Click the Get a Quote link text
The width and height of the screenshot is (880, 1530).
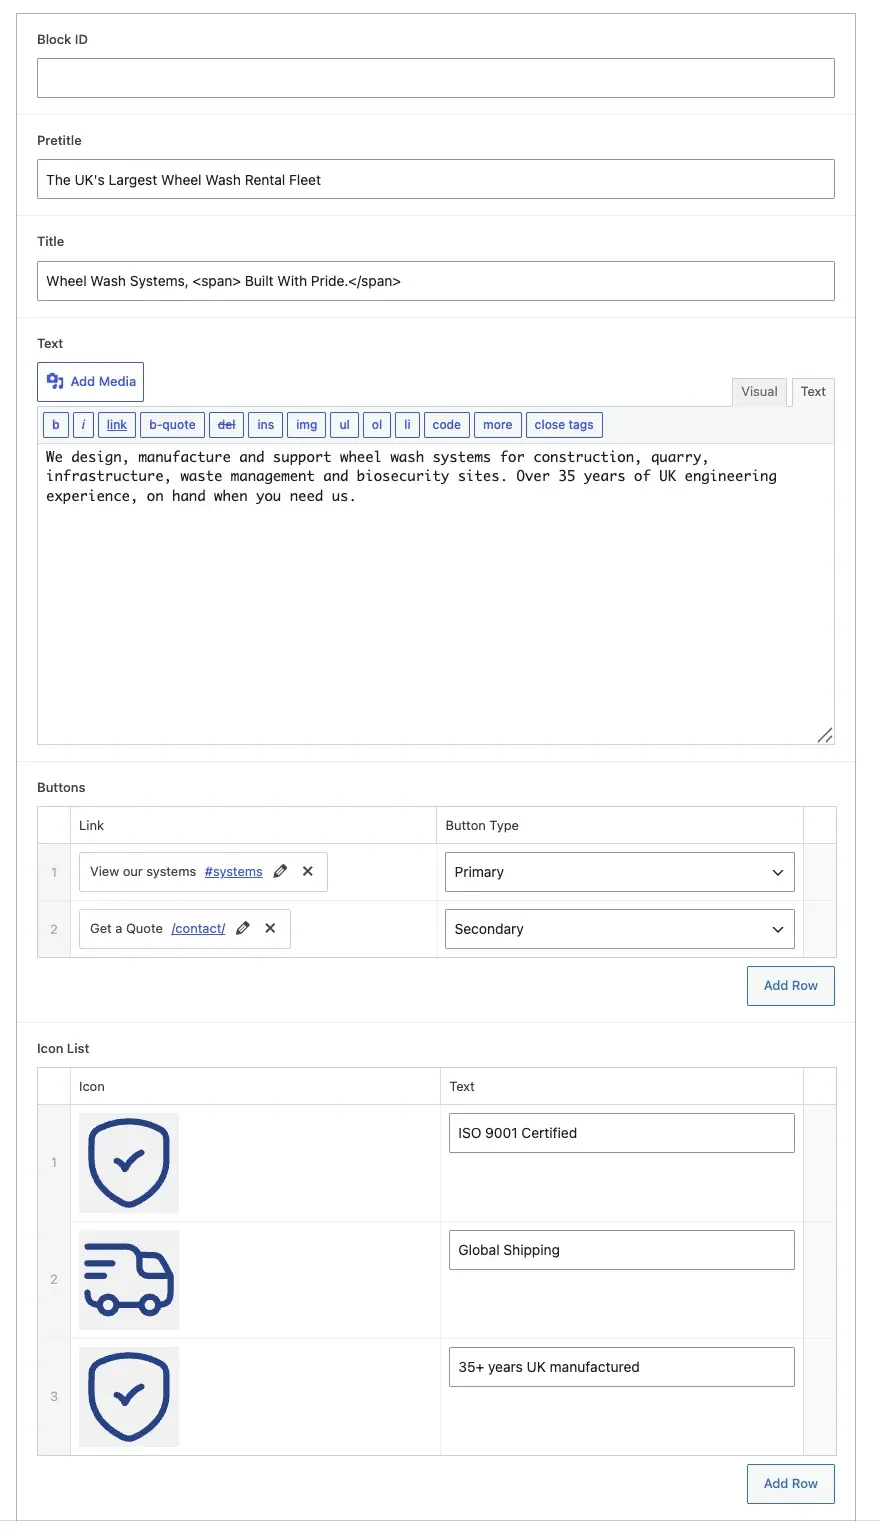click(x=126, y=929)
